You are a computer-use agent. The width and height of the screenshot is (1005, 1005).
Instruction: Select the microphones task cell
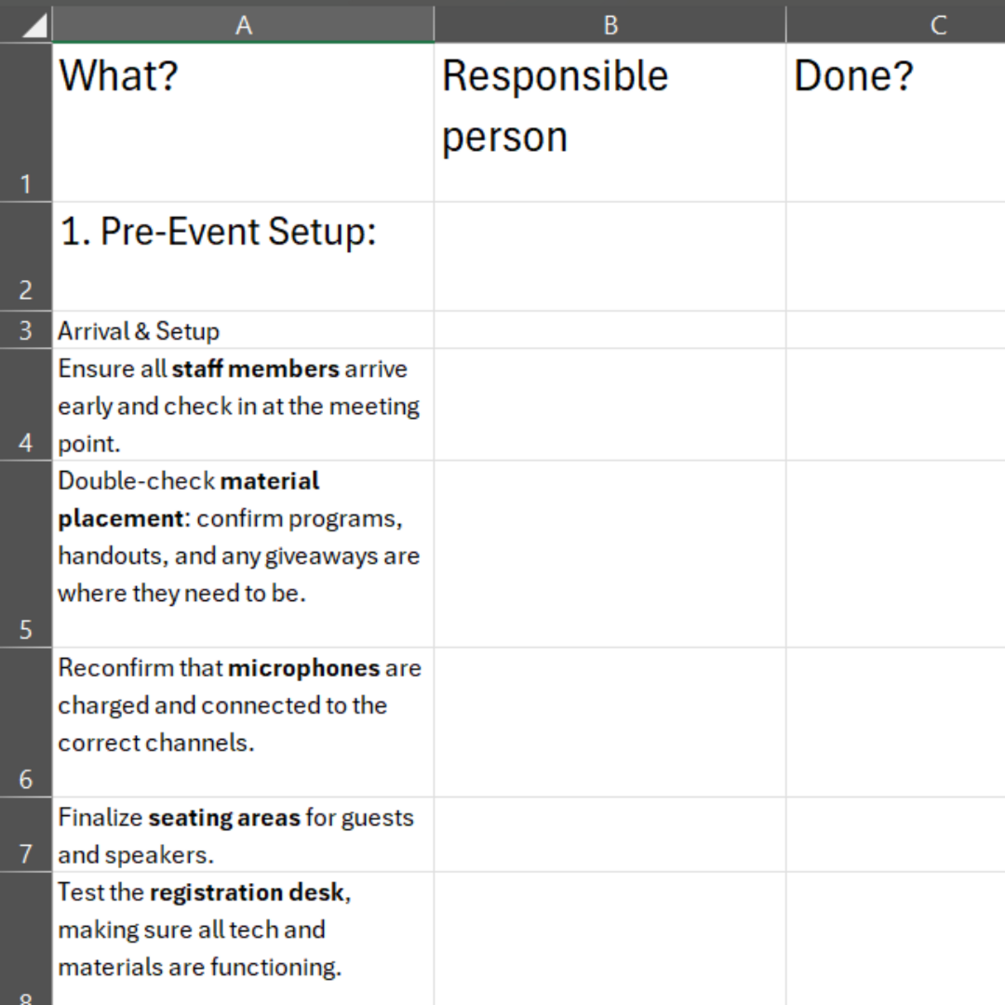pos(243,722)
